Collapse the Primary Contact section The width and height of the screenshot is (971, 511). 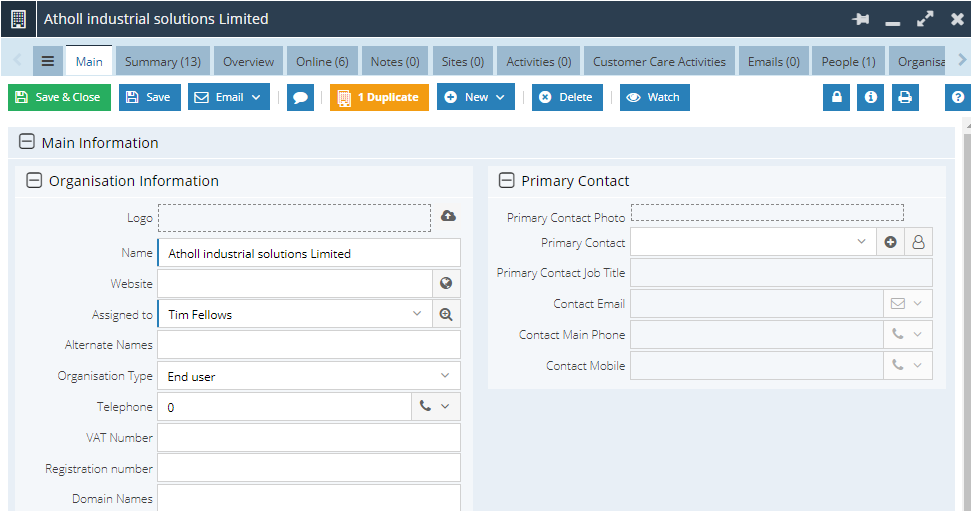click(506, 181)
